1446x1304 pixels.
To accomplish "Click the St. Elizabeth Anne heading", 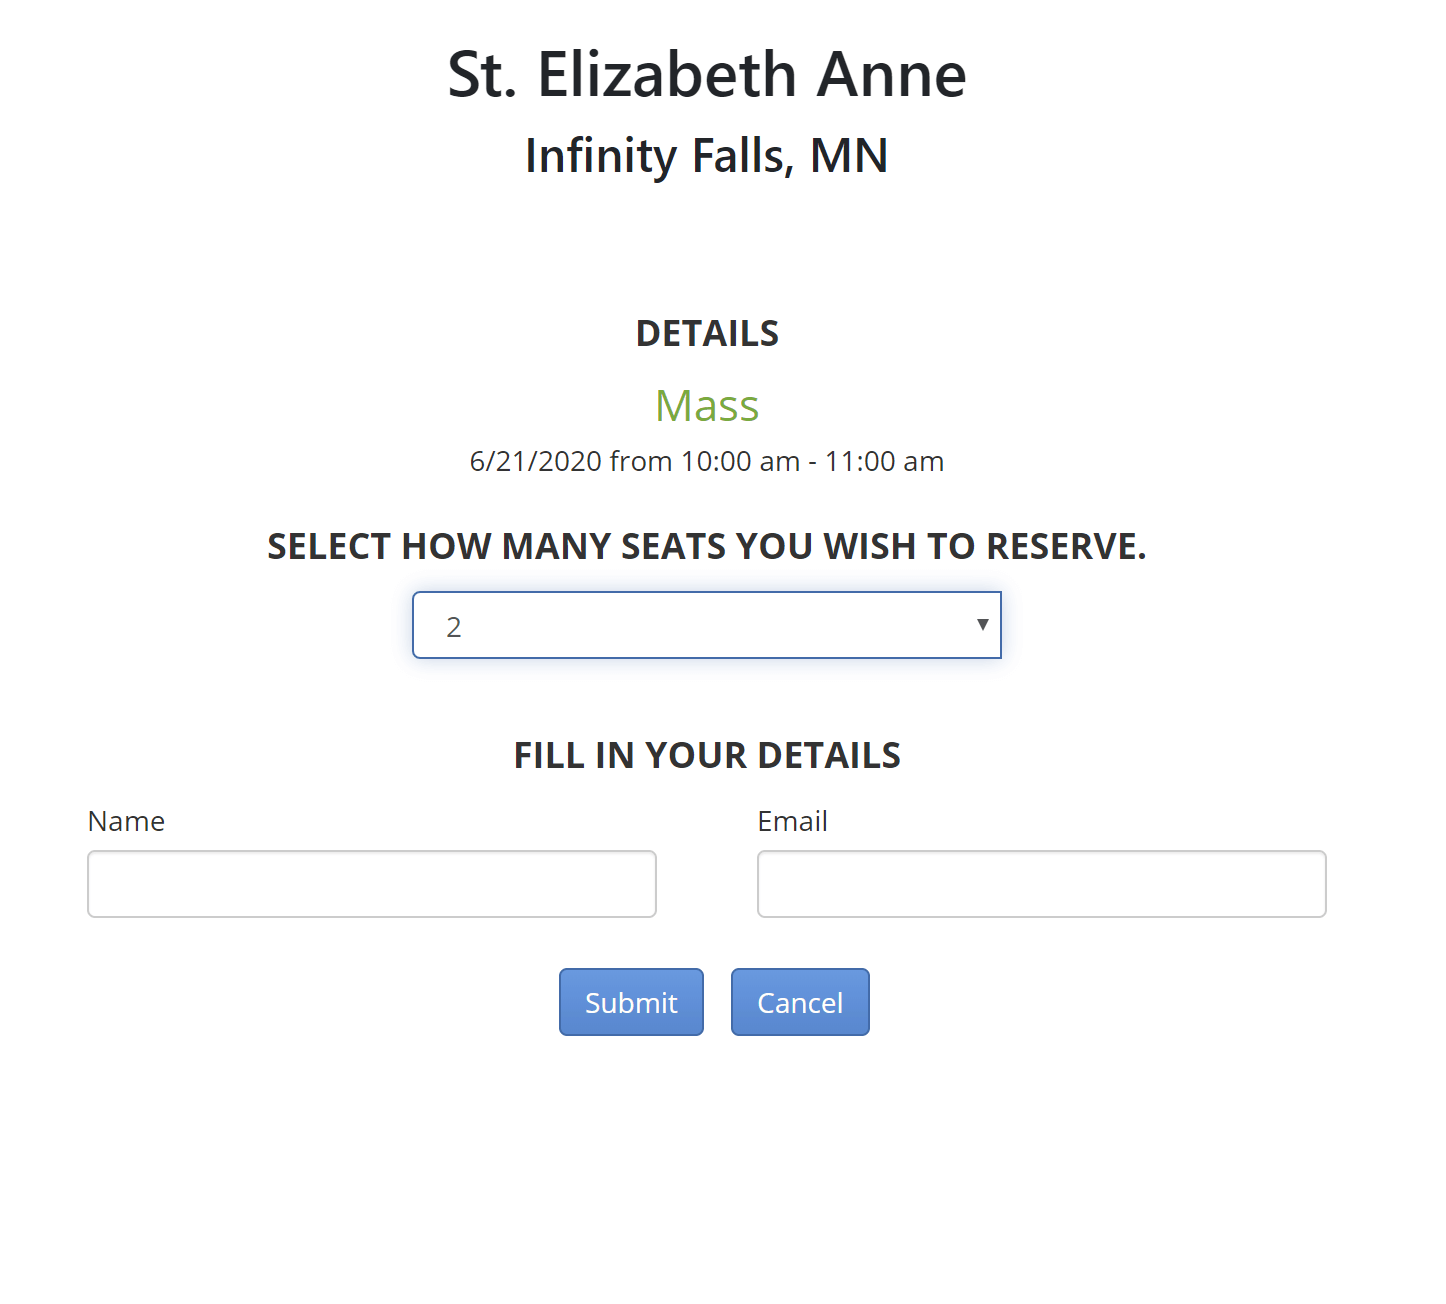I will (706, 75).
